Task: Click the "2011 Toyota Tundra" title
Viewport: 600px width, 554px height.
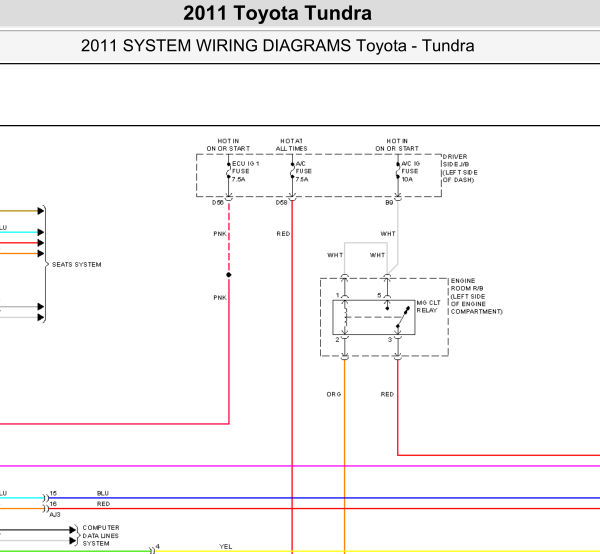Action: tap(277, 13)
